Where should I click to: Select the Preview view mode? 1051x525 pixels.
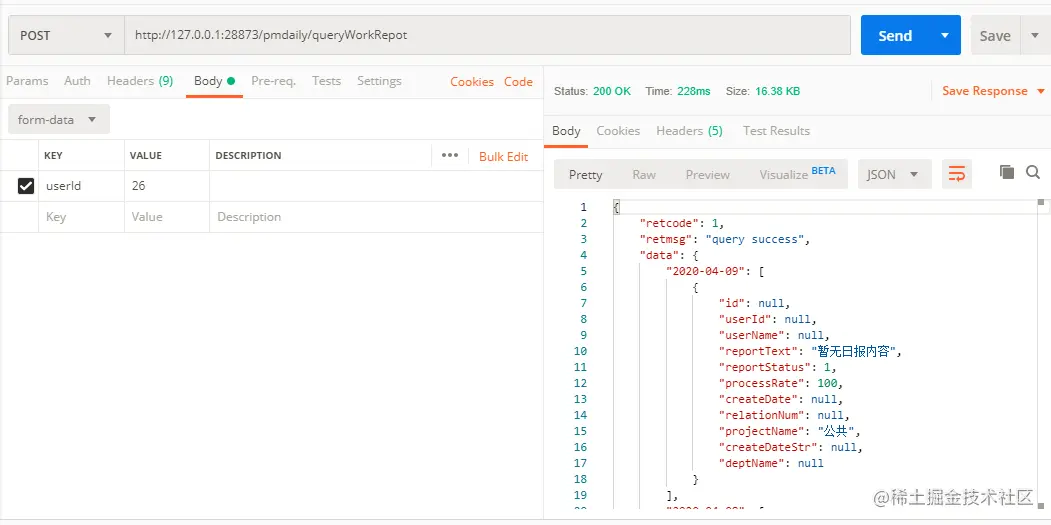(707, 174)
